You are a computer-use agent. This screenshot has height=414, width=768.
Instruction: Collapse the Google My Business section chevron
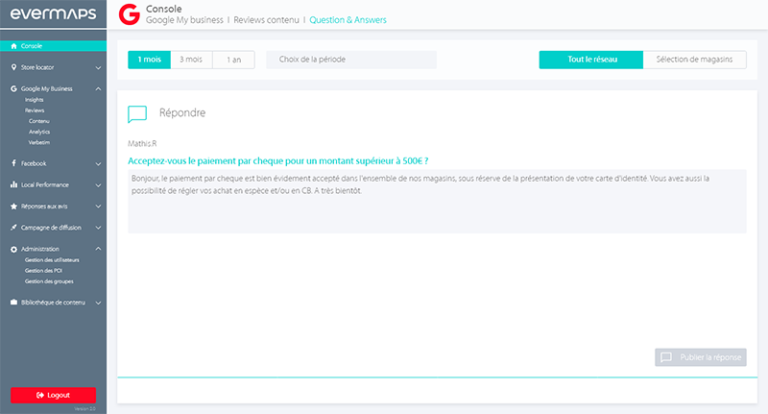(x=98, y=89)
